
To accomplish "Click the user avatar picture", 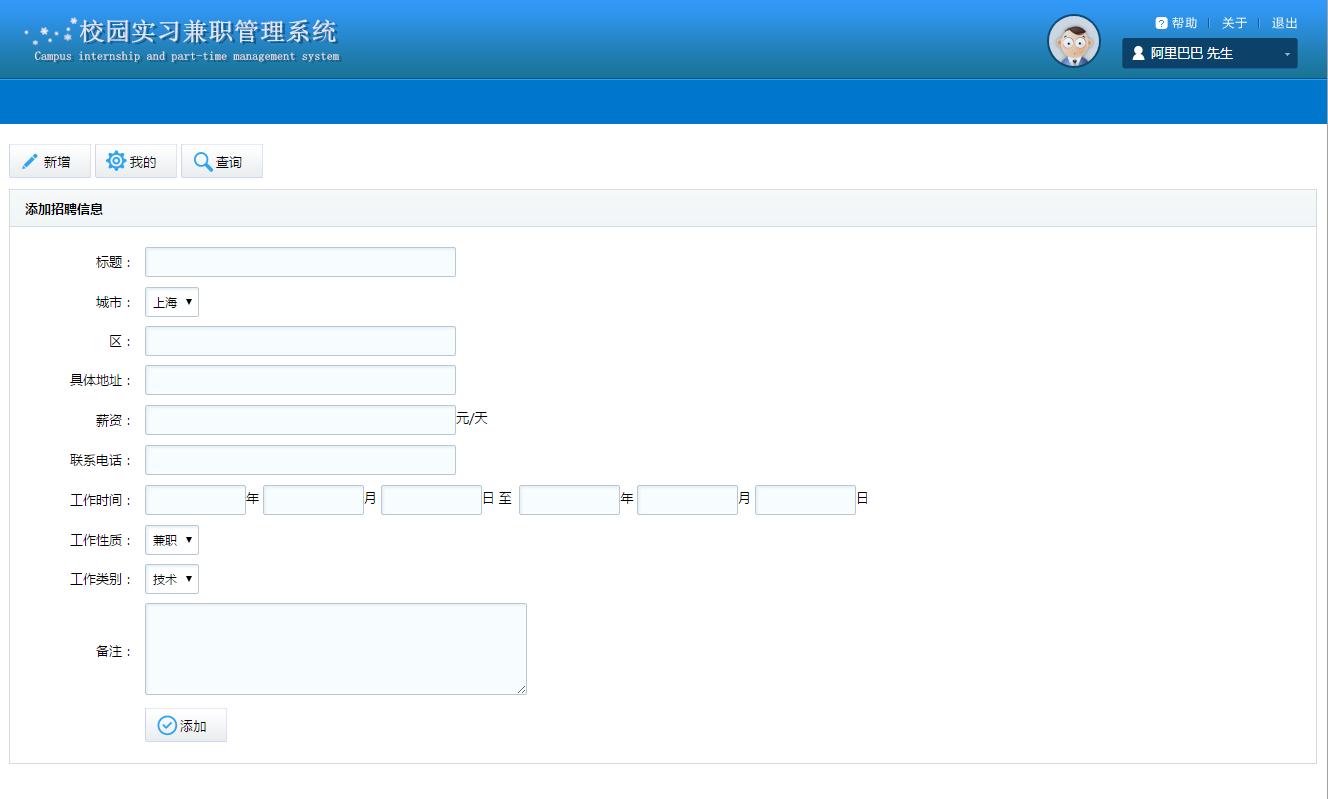I will tap(1074, 41).
